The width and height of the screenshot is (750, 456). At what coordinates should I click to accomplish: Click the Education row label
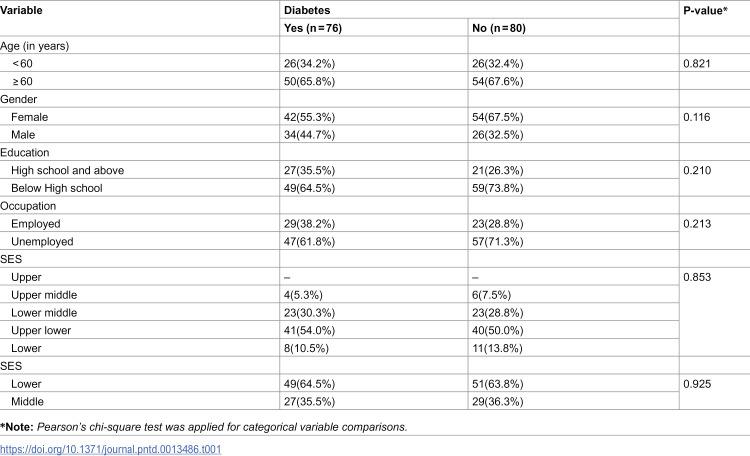click(x=28, y=152)
